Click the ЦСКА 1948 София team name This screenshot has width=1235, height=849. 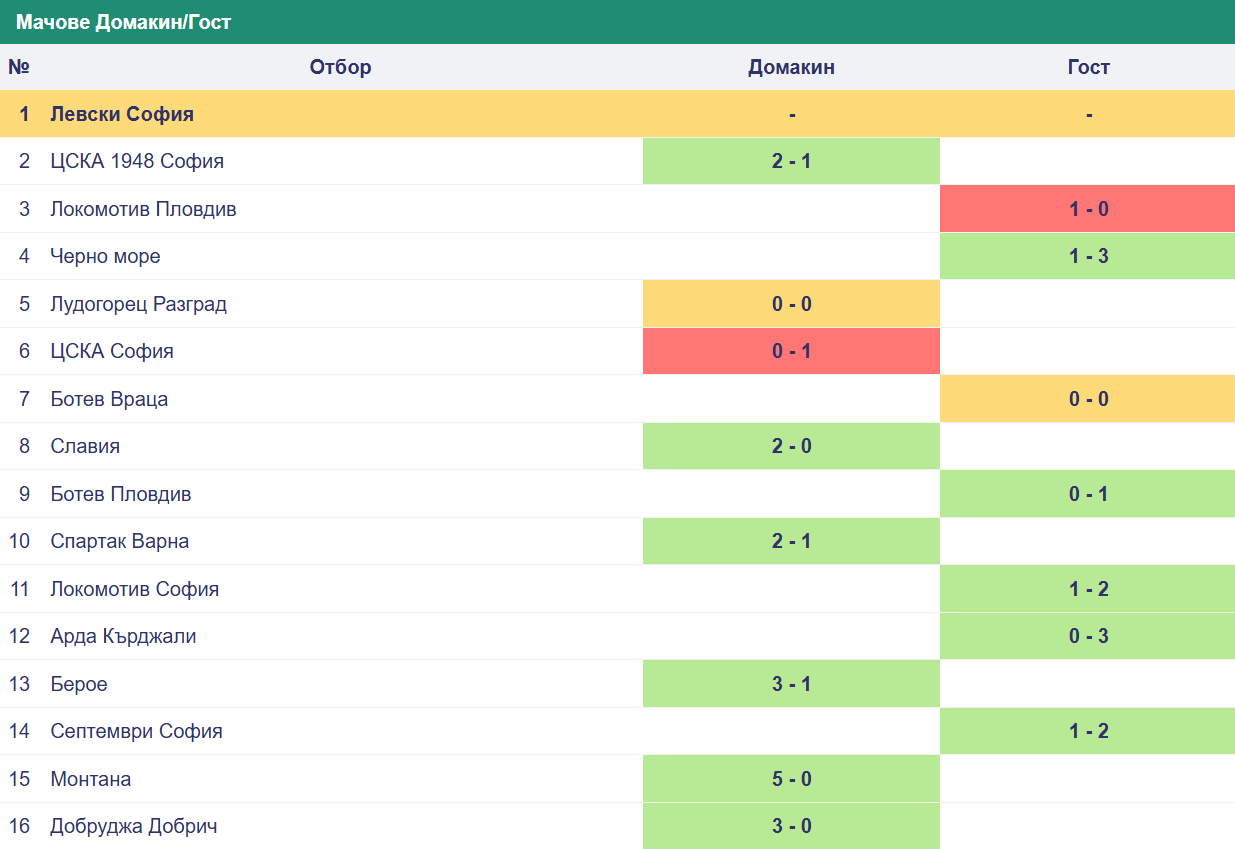pos(137,161)
